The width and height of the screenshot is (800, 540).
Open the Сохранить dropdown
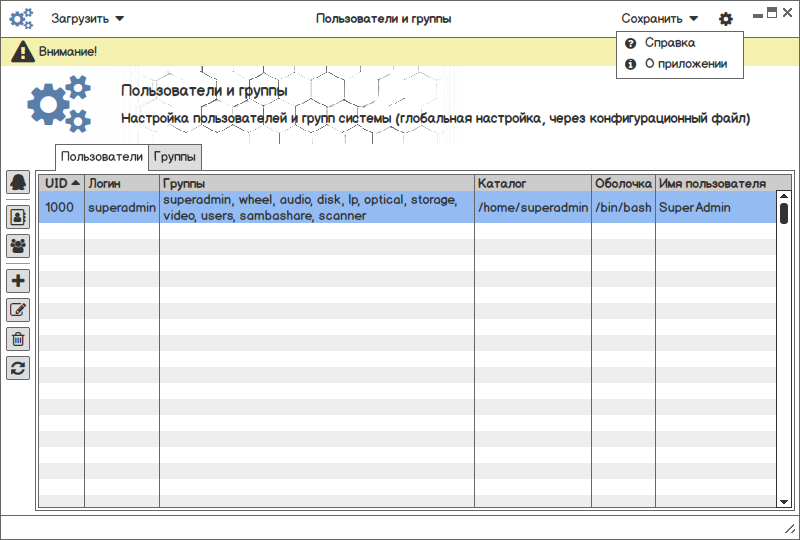tap(659, 18)
